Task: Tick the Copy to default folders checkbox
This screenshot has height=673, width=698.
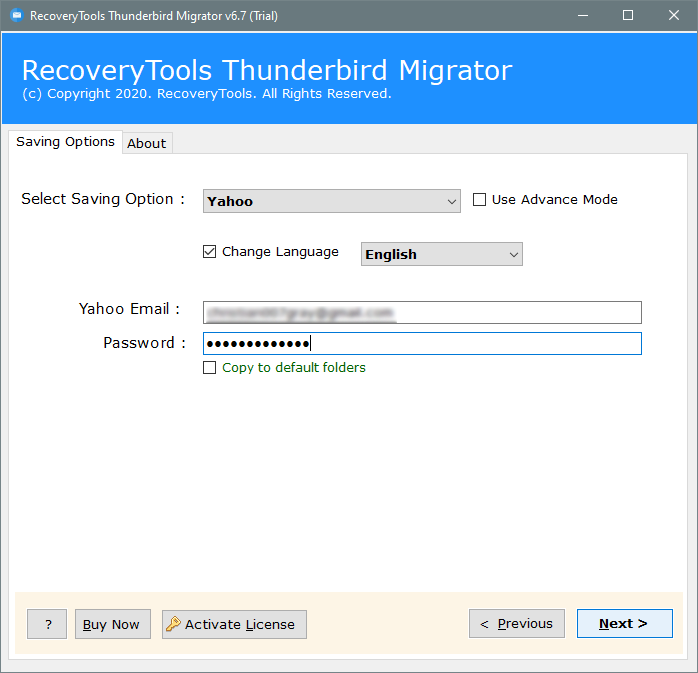Action: [209, 368]
